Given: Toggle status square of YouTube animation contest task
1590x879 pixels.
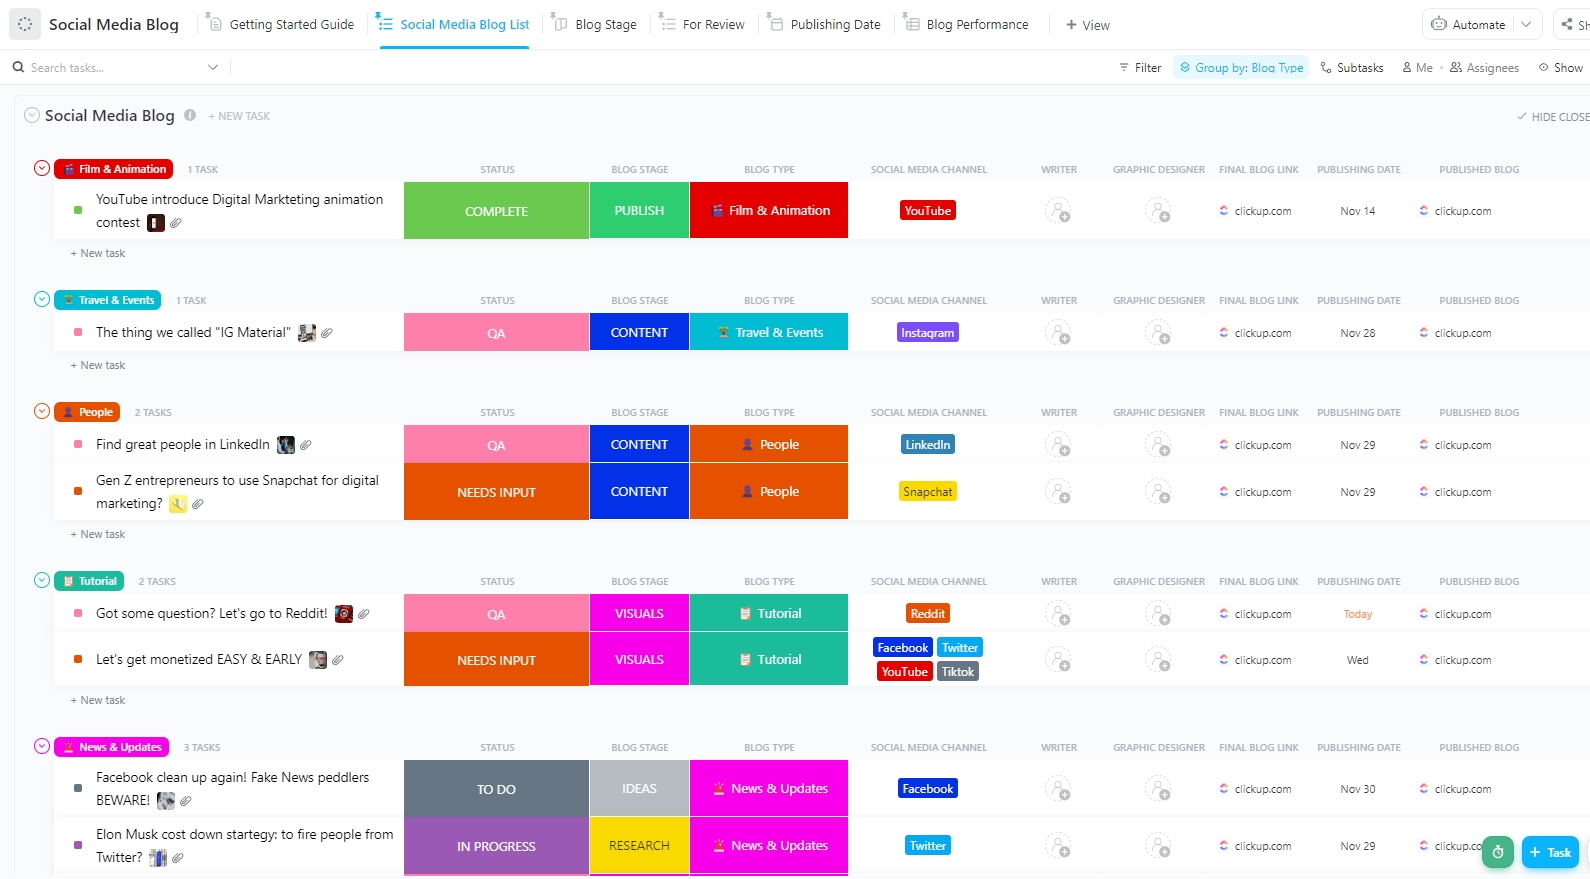Looking at the screenshot, I should point(78,210).
